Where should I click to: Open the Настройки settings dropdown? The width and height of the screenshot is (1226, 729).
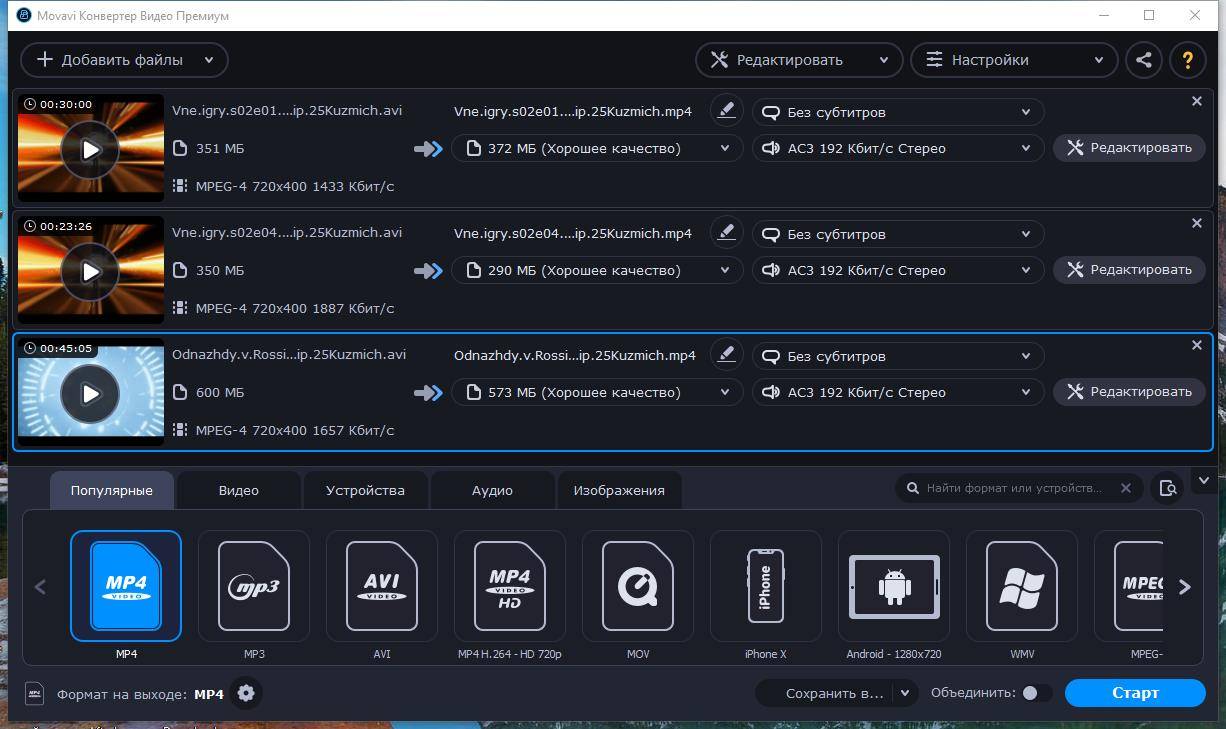coord(1016,60)
